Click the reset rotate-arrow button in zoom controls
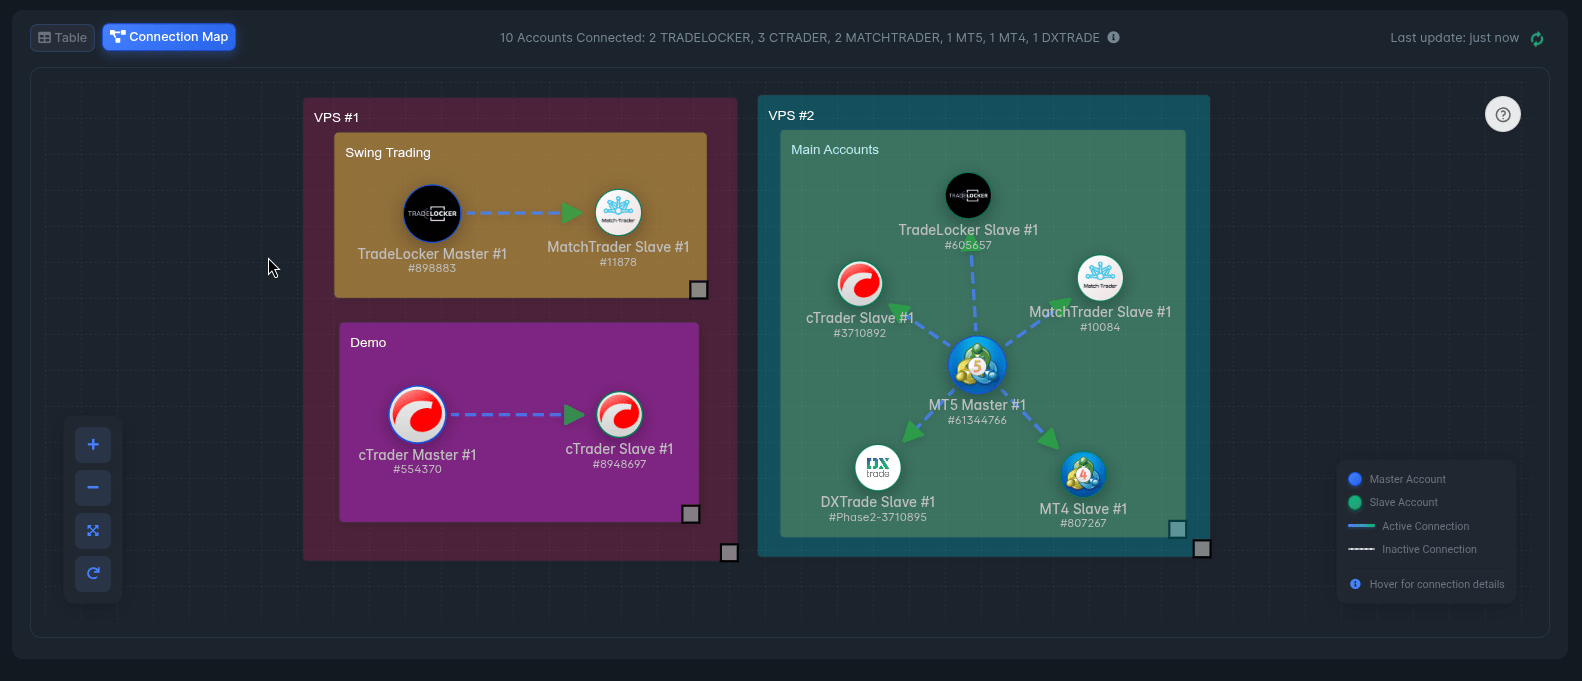Viewport: 1582px width, 681px height. tap(93, 574)
